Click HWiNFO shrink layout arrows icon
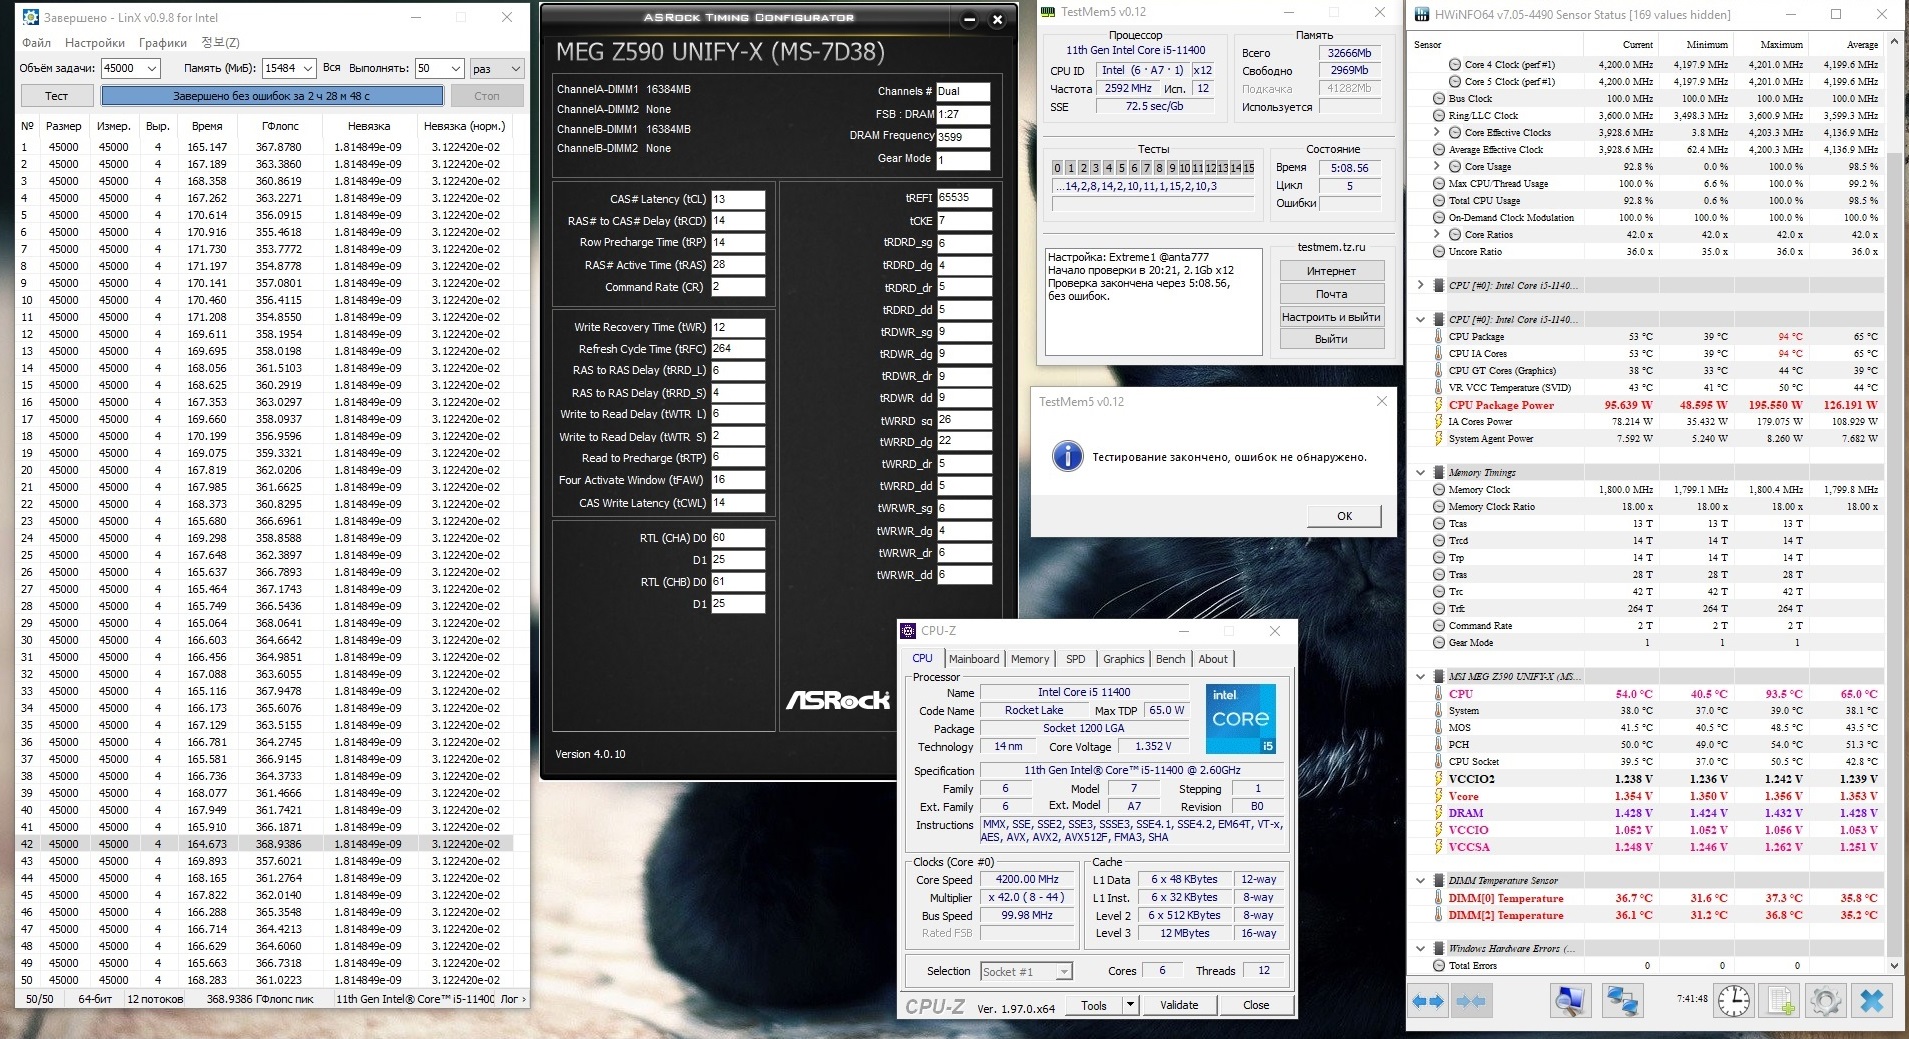This screenshot has width=1909, height=1039. coord(1471,1000)
